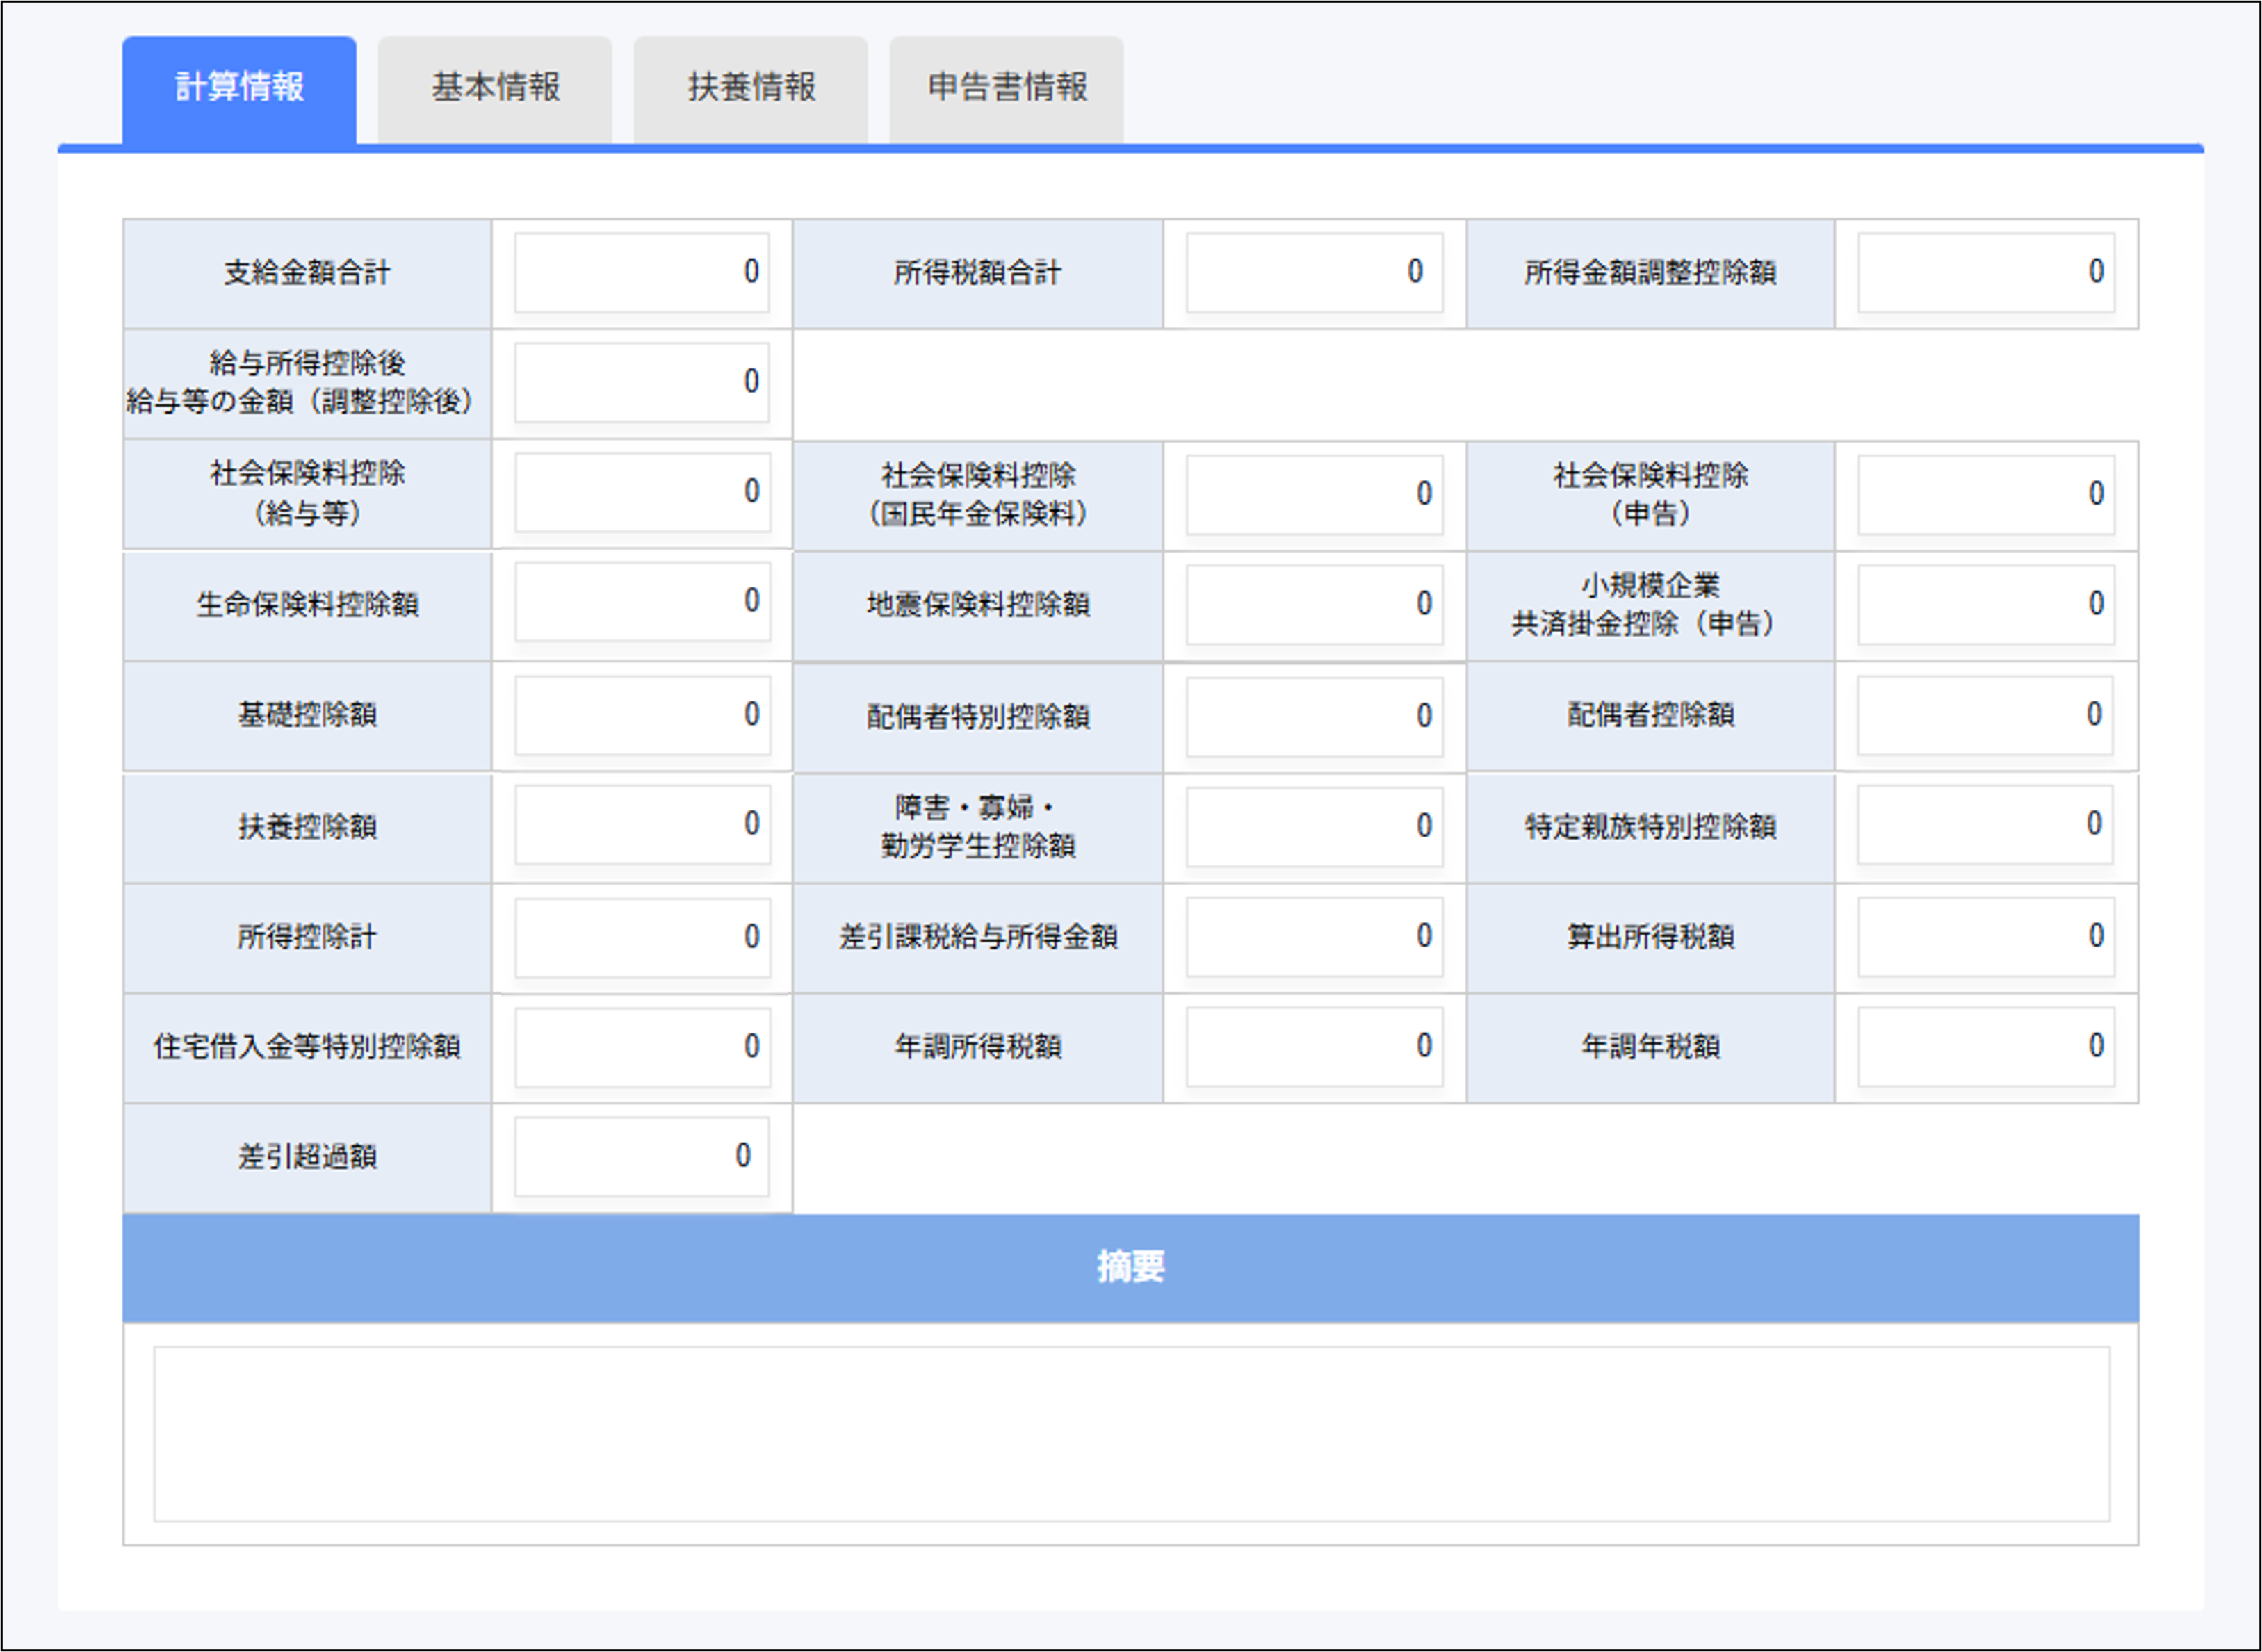Click the 算出所得税額 input box
2262x1652 pixels.
[1985, 937]
